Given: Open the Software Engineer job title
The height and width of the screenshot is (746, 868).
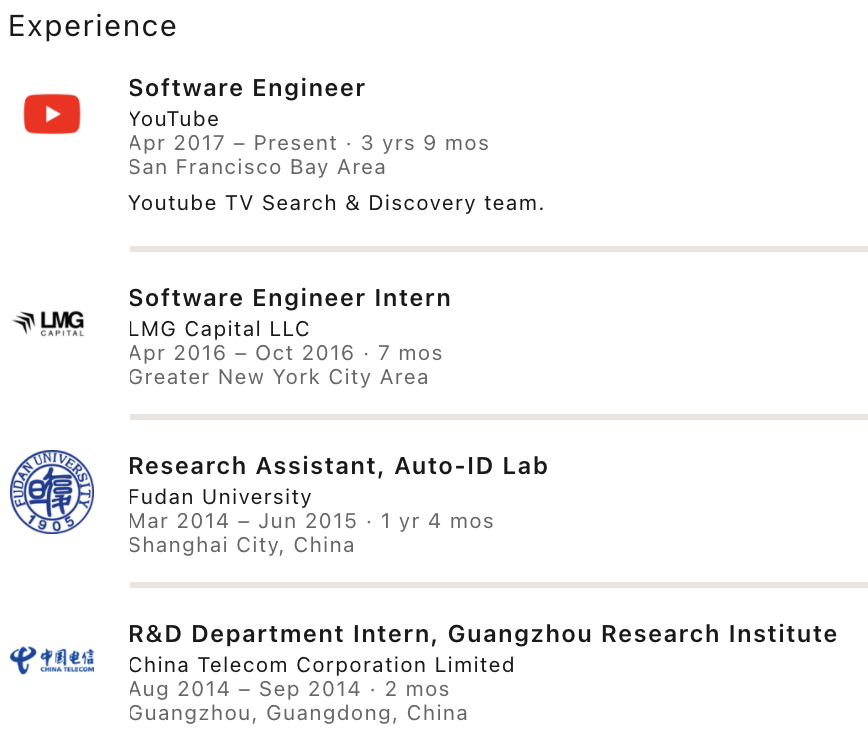Looking at the screenshot, I should pyautogui.click(x=247, y=88).
